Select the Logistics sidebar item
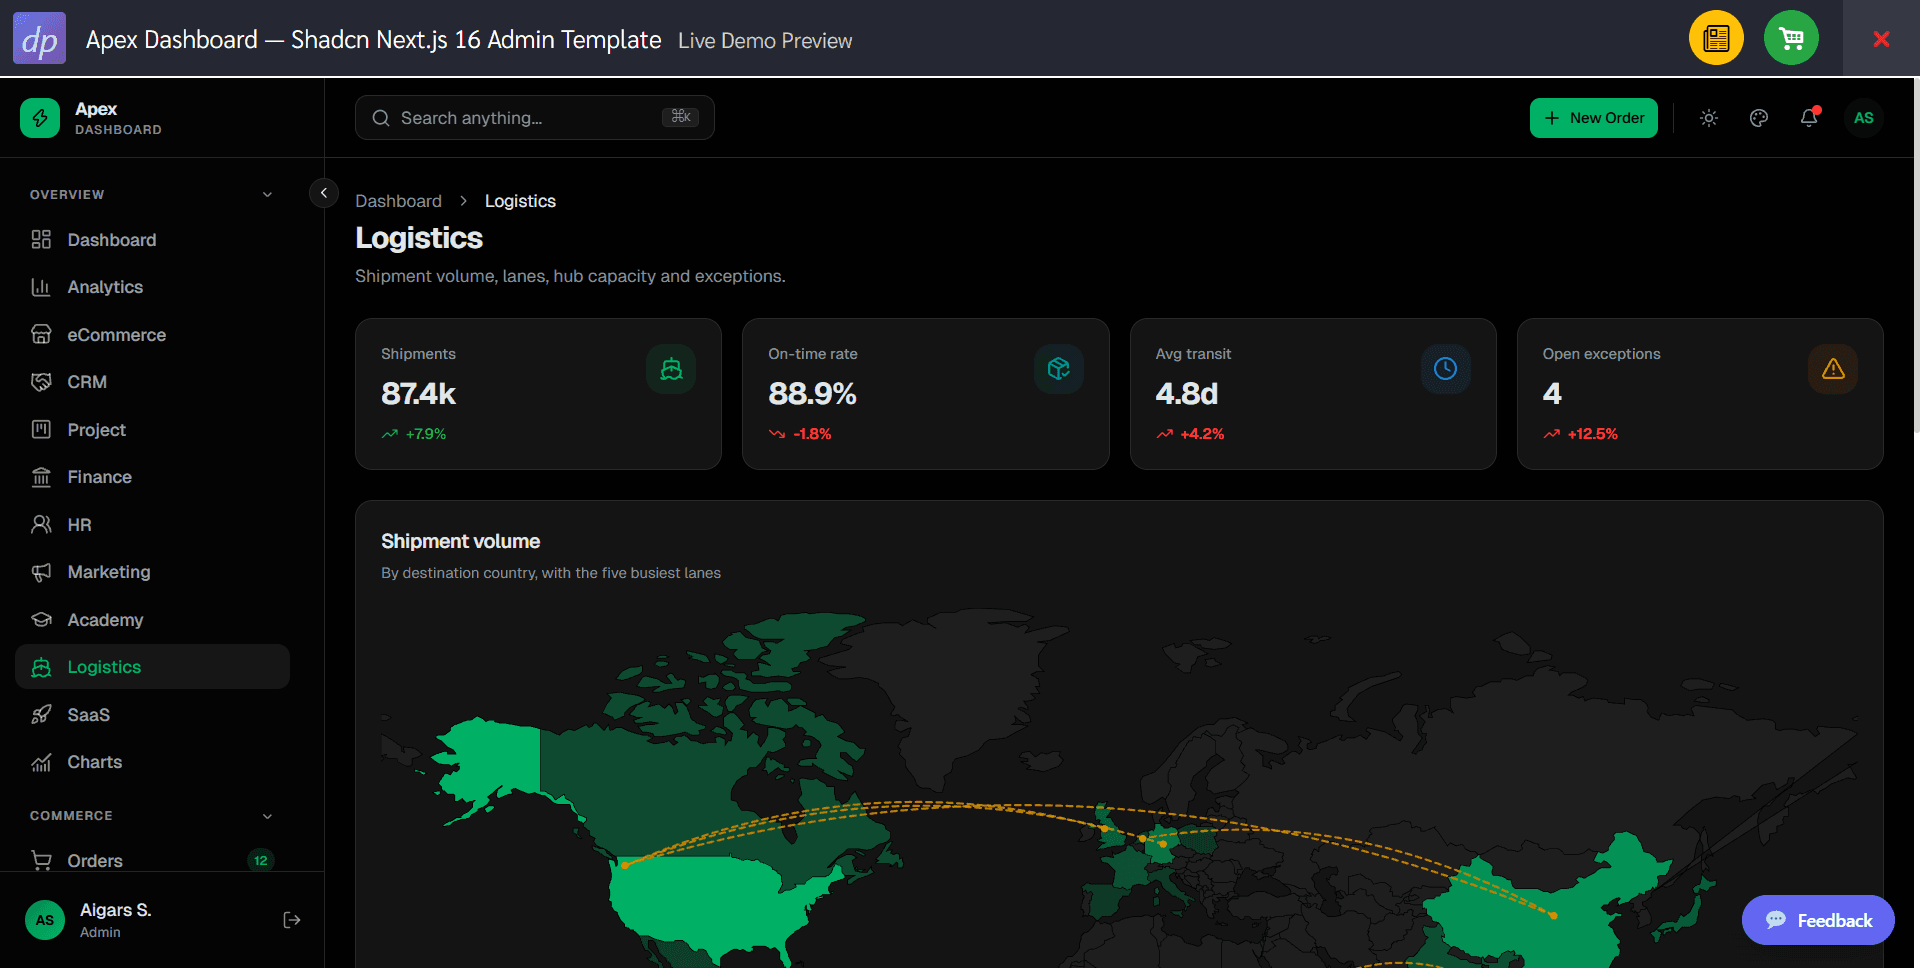This screenshot has width=1920, height=970. click(x=152, y=667)
